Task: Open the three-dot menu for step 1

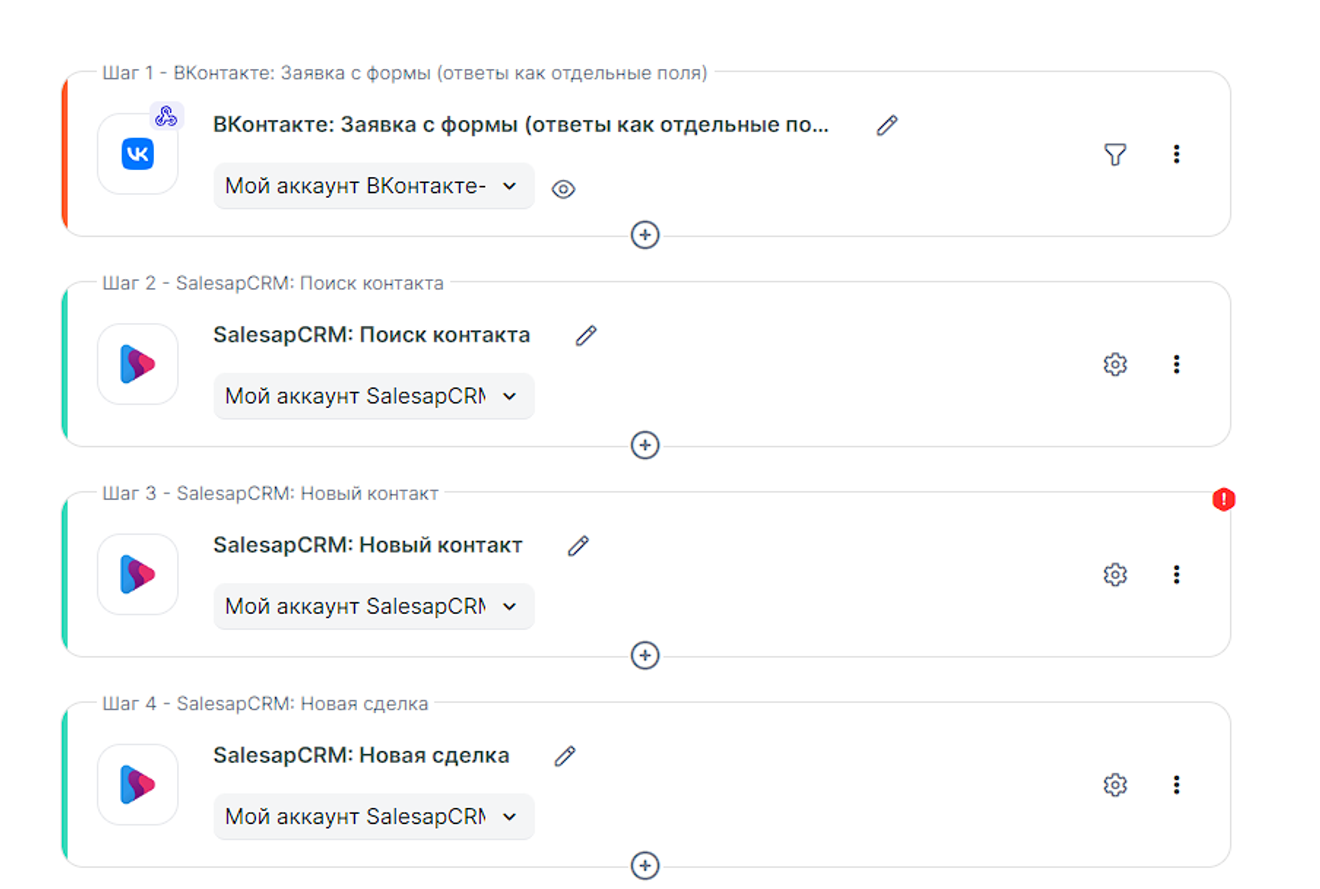Action: click(1176, 154)
